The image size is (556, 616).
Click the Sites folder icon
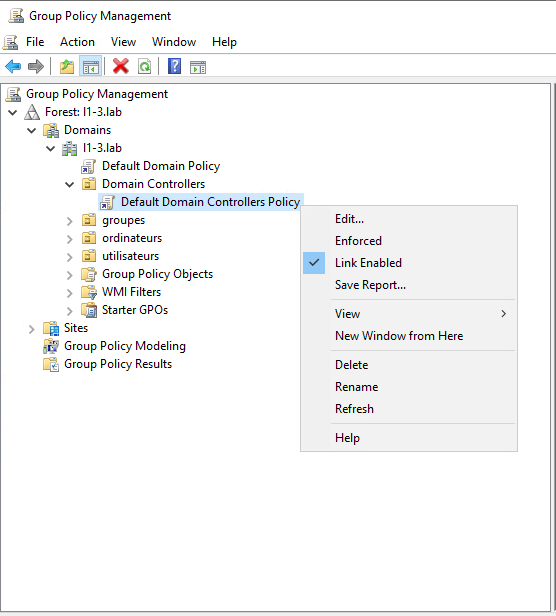coord(51,328)
